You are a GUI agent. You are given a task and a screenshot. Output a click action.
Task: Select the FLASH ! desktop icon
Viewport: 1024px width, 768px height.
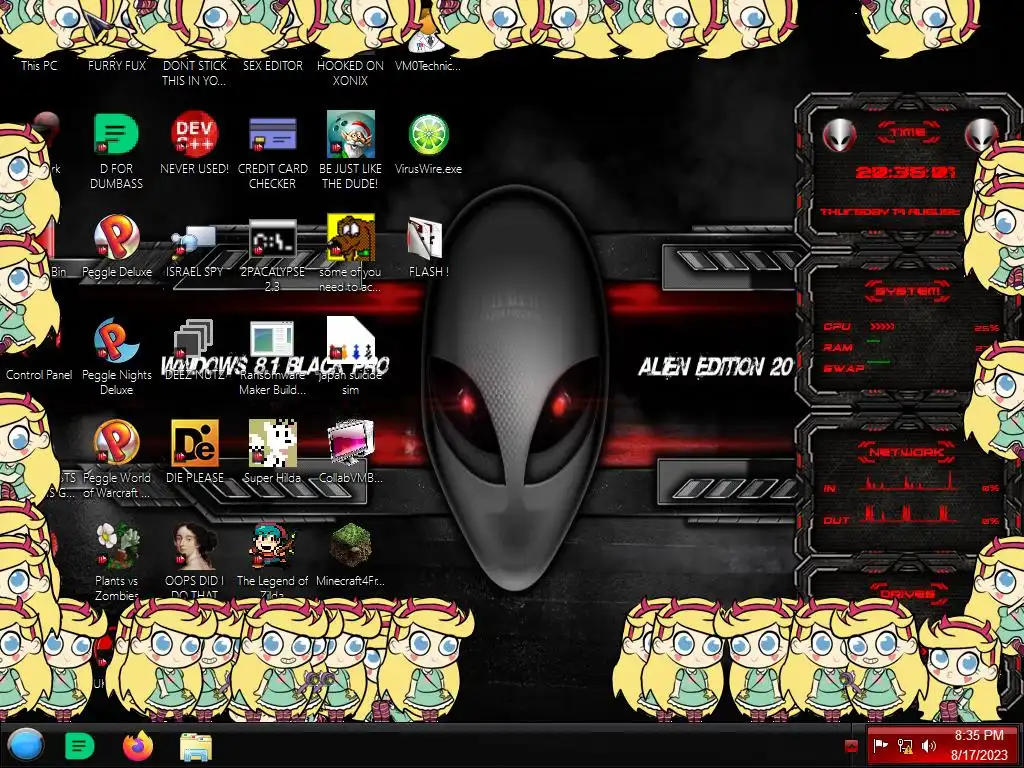pos(425,238)
